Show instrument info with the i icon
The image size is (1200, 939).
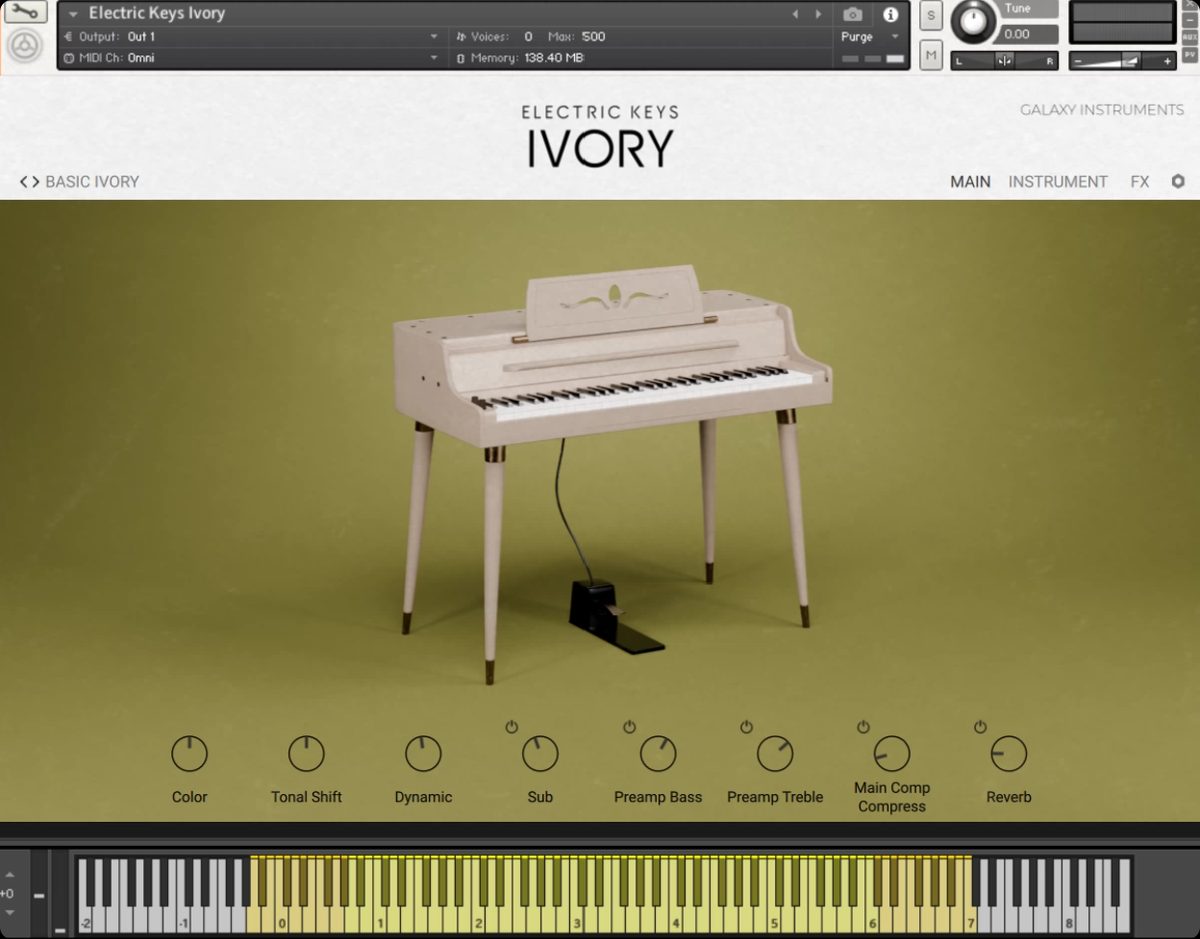click(x=890, y=14)
